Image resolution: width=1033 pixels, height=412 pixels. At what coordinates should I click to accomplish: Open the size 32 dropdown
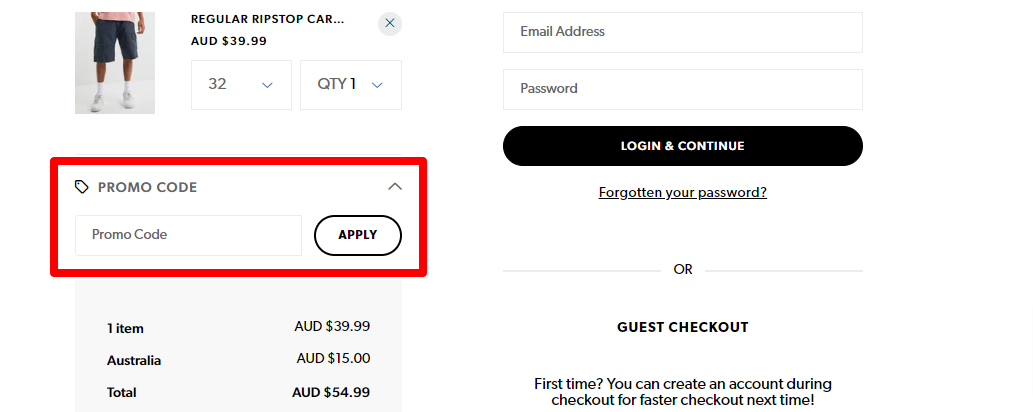point(241,85)
